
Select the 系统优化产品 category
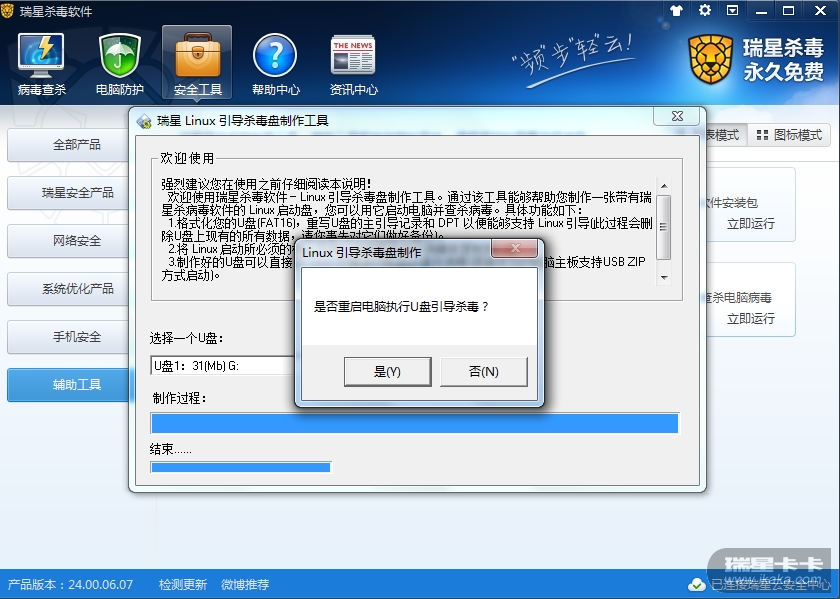(68, 289)
